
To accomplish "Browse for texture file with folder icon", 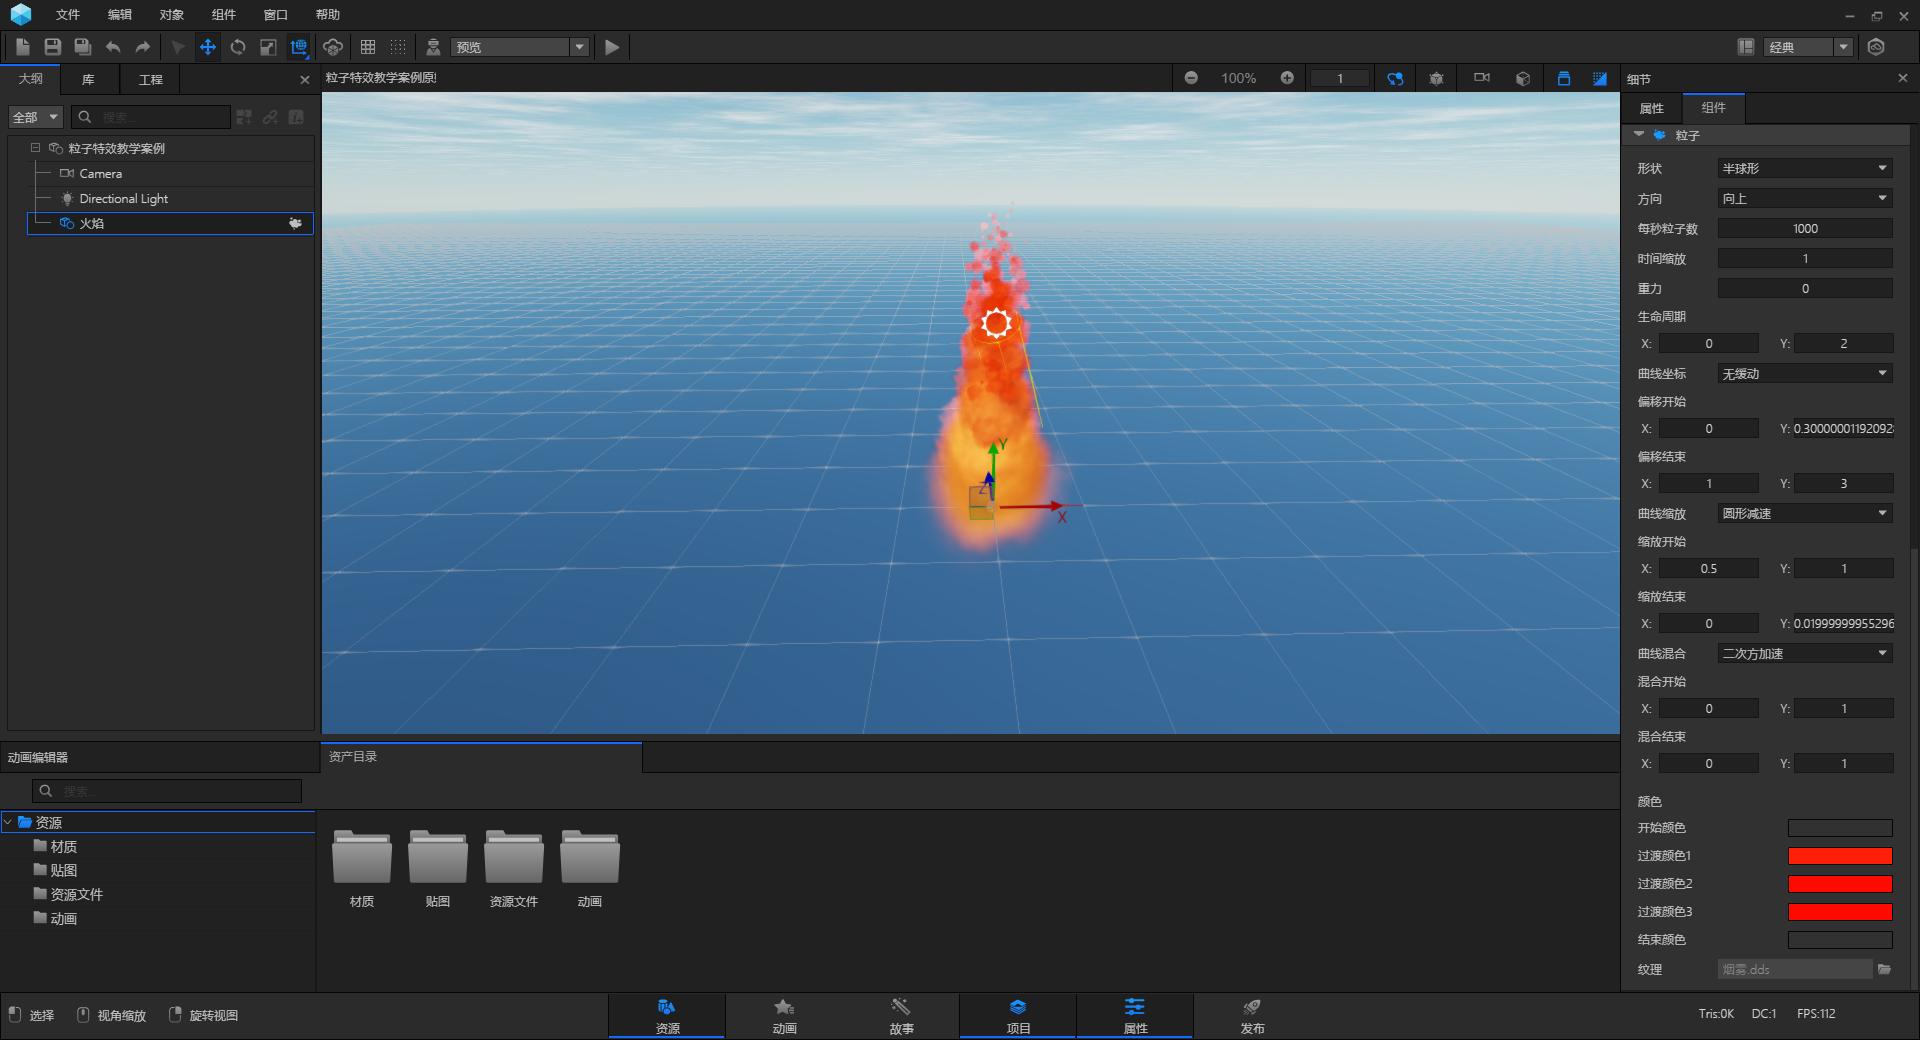I will click(1884, 969).
